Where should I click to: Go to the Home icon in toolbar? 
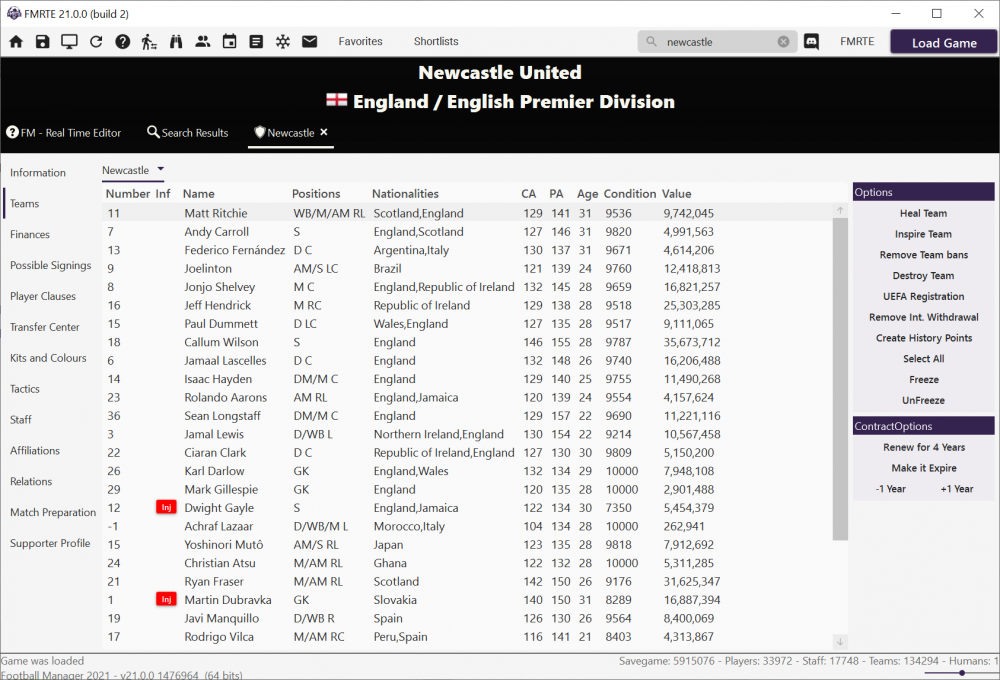pos(16,42)
